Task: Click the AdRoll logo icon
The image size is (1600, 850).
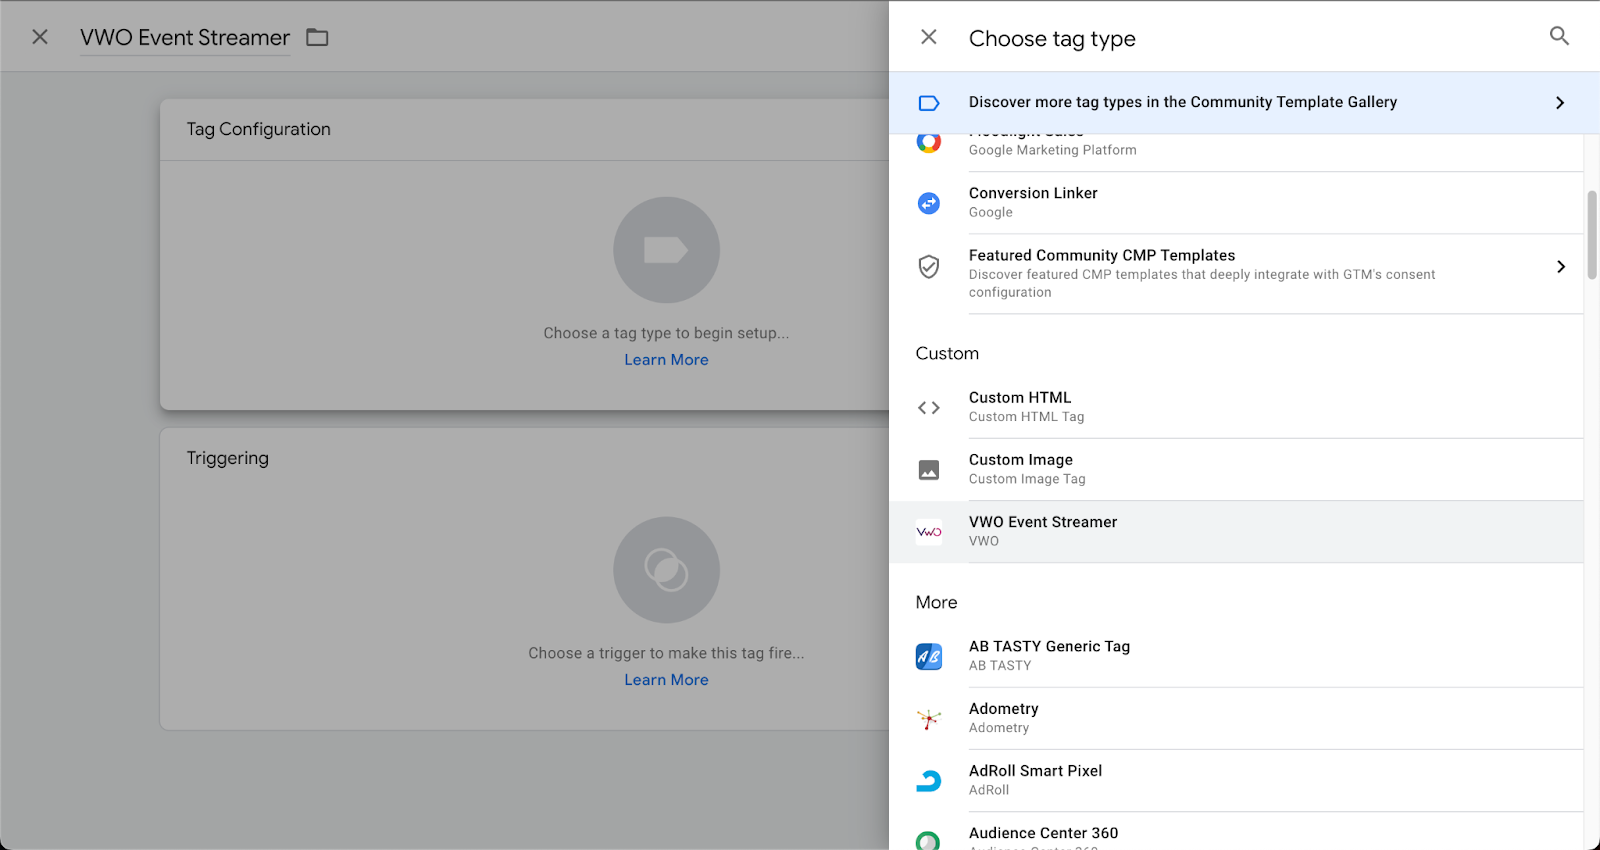Action: coord(929,781)
